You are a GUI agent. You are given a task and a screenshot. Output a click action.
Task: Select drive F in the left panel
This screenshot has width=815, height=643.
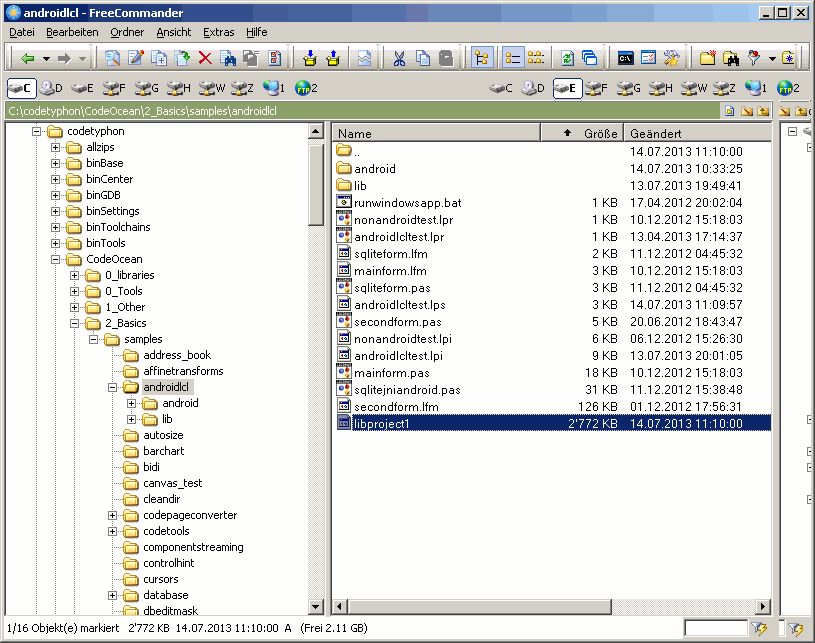[x=114, y=88]
